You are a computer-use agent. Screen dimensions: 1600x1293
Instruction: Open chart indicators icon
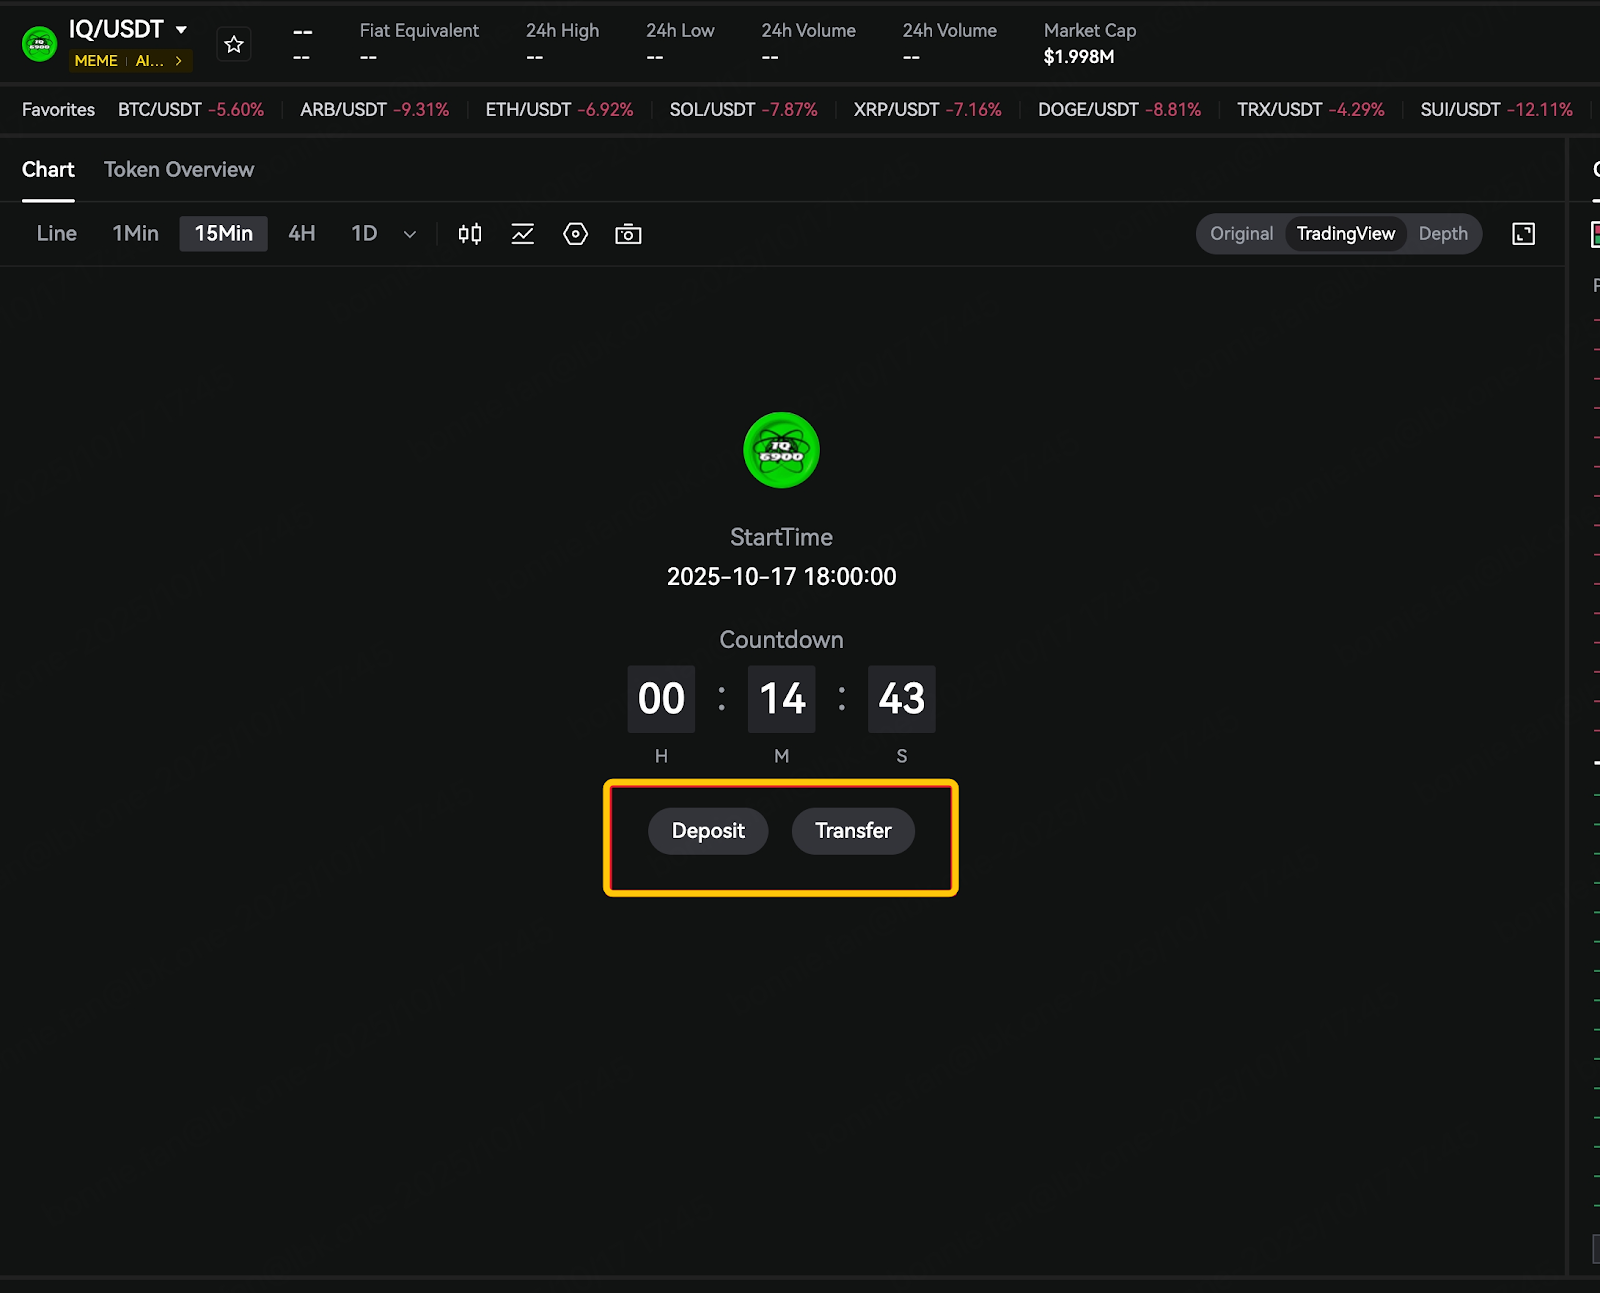pyautogui.click(x=522, y=234)
